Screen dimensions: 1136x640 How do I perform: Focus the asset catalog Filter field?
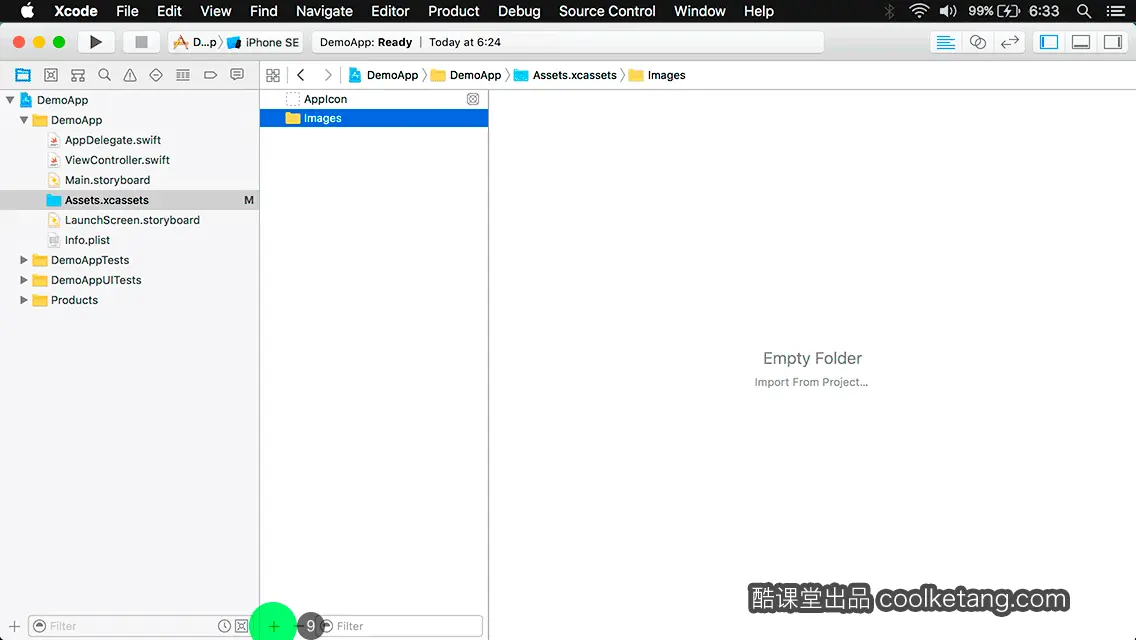click(x=401, y=626)
